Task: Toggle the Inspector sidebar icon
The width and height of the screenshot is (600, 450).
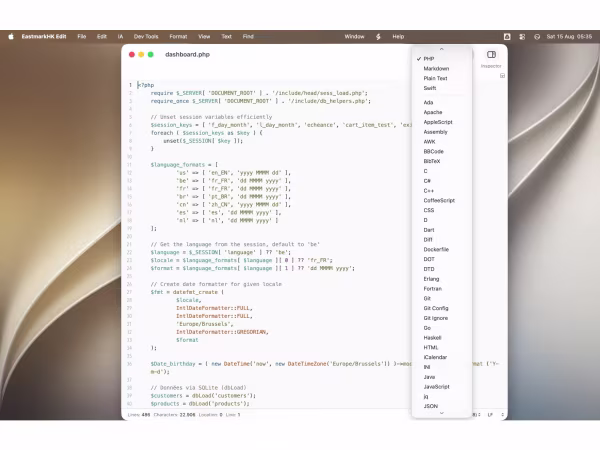Action: coord(491,55)
